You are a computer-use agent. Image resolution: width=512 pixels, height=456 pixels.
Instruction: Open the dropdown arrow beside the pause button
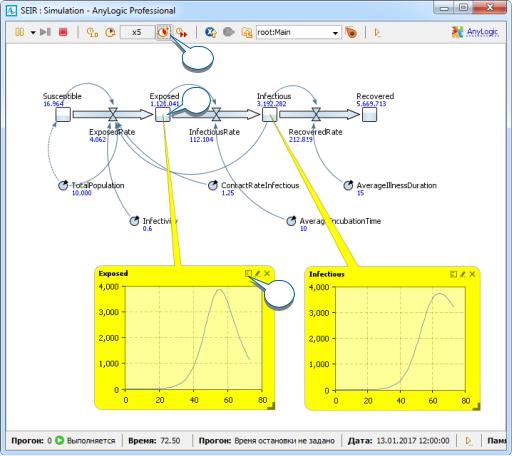[x=33, y=33]
